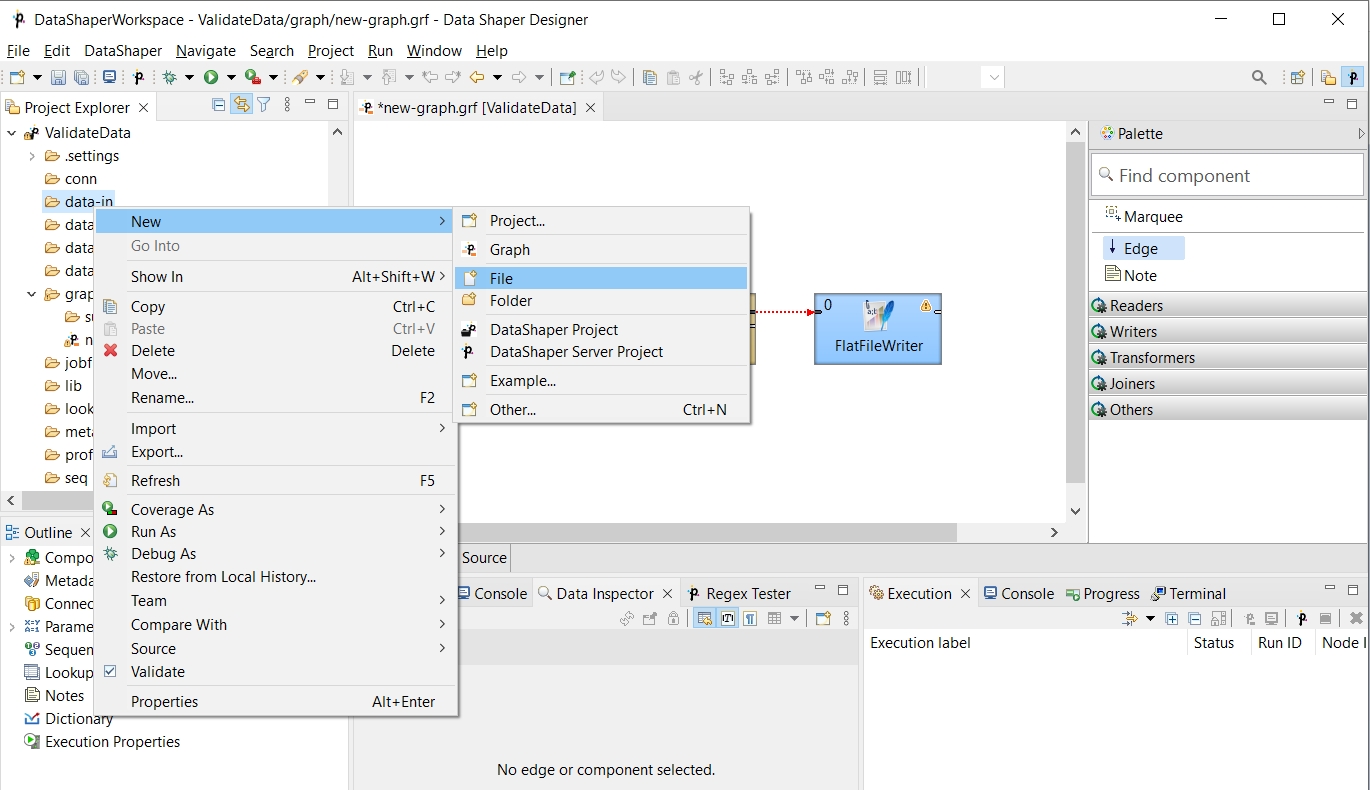This screenshot has width=1370, height=790.
Task: Choose Other... in the New submenu
Action: [601, 409]
